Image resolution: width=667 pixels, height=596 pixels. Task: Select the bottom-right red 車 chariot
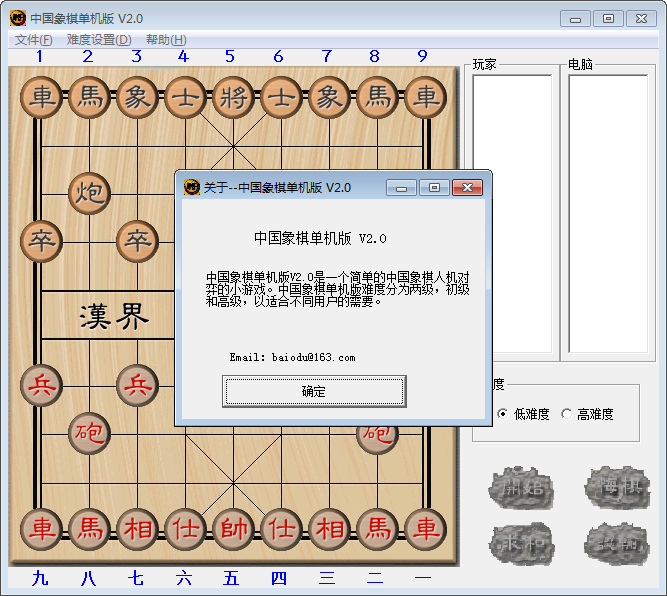coord(425,528)
